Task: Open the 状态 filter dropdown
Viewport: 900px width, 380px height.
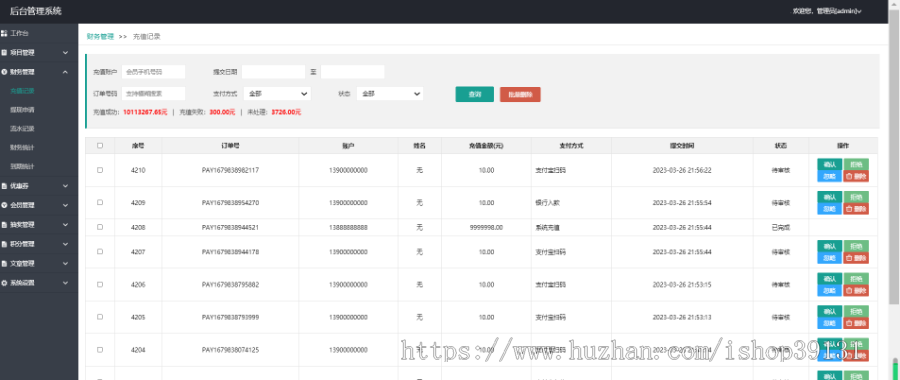Action: [x=390, y=94]
